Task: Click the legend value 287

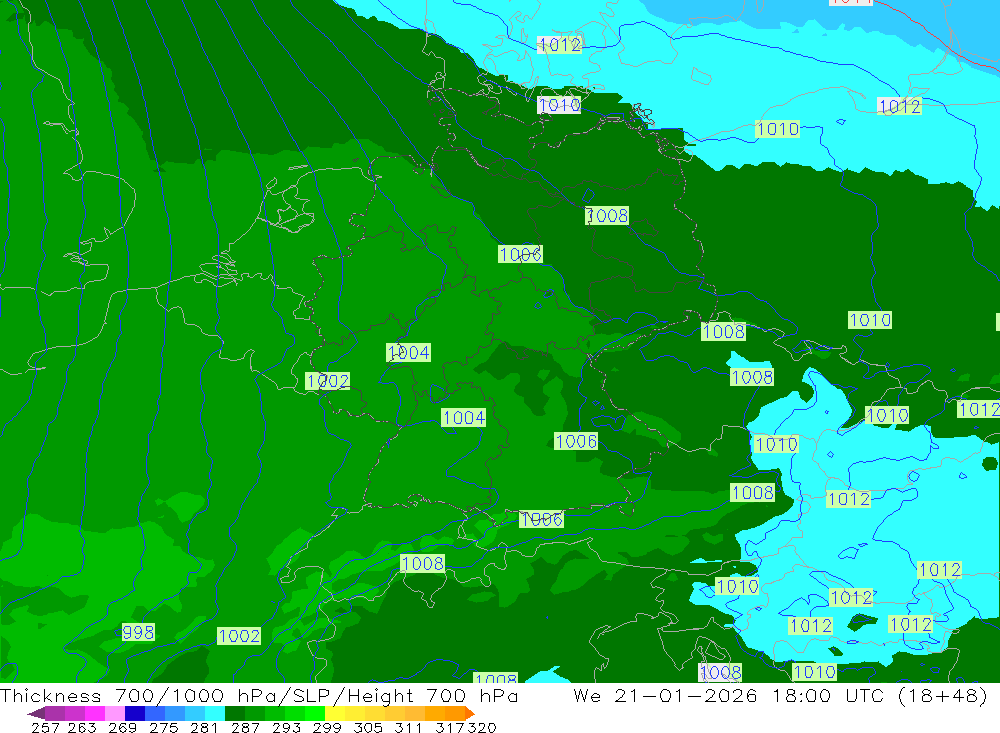Action: (245, 727)
